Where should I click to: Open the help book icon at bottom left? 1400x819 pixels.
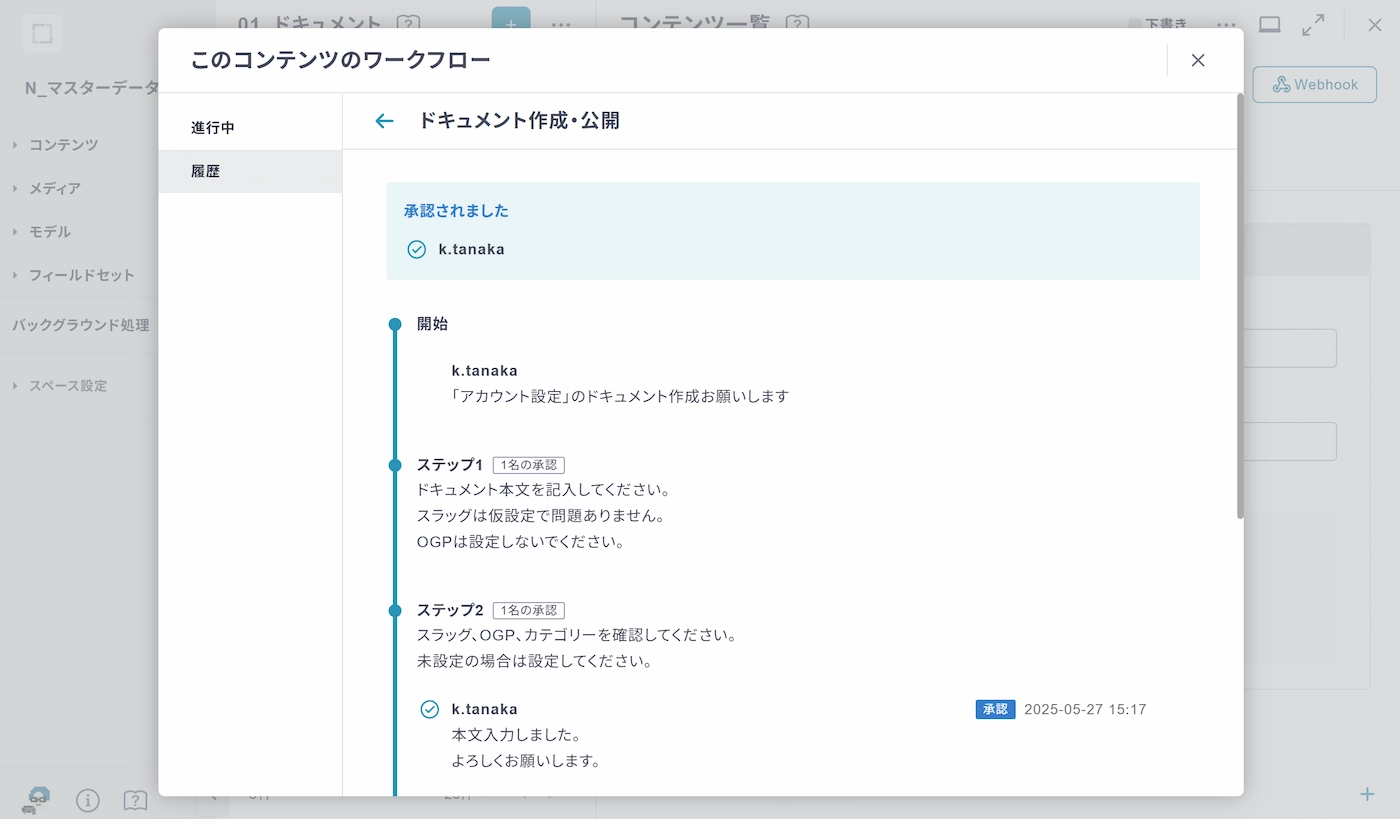[135, 800]
